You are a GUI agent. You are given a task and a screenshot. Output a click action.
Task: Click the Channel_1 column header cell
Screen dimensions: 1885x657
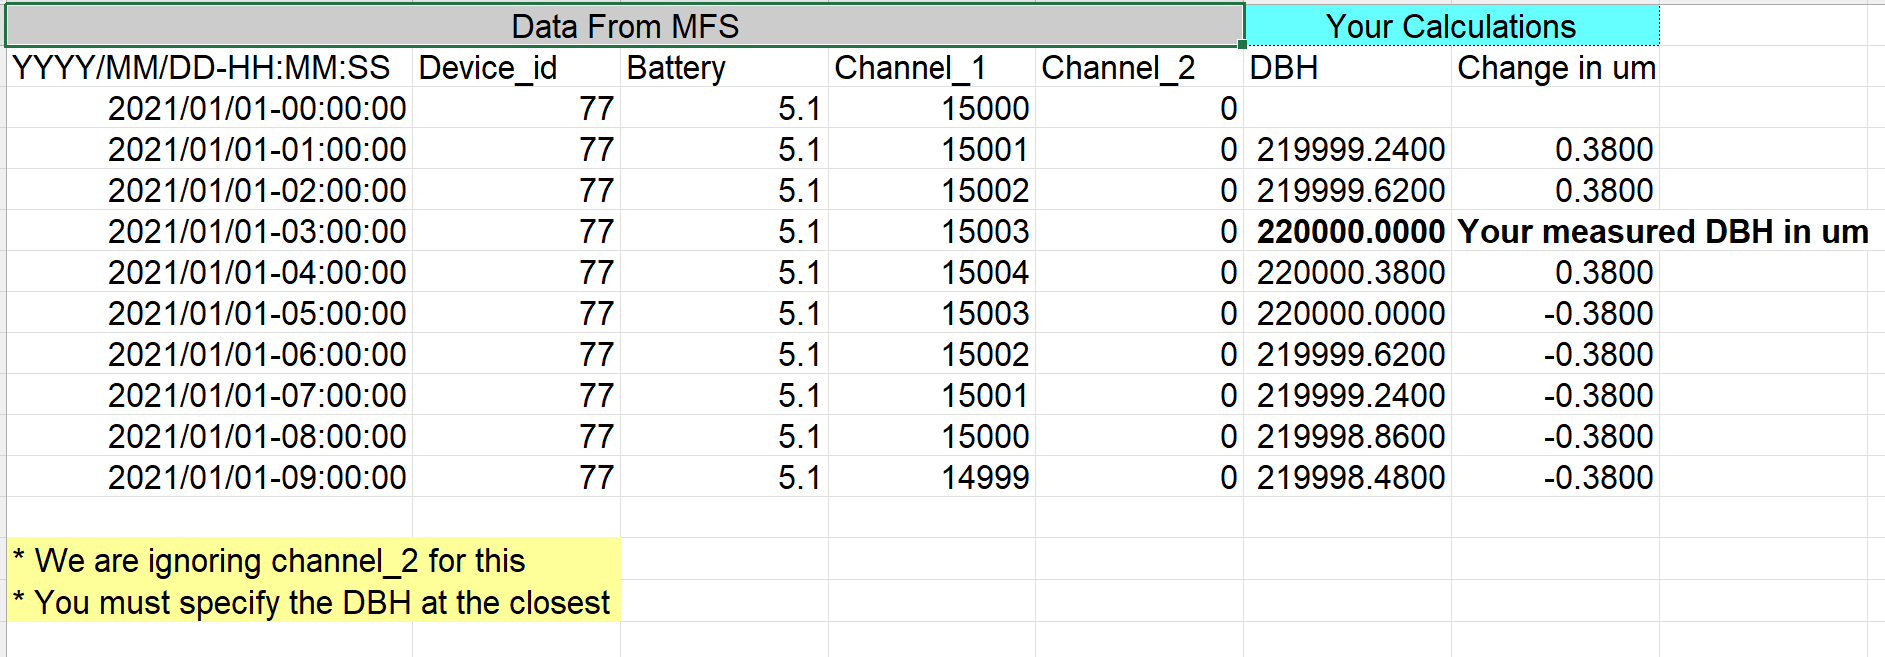pyautogui.click(x=931, y=68)
